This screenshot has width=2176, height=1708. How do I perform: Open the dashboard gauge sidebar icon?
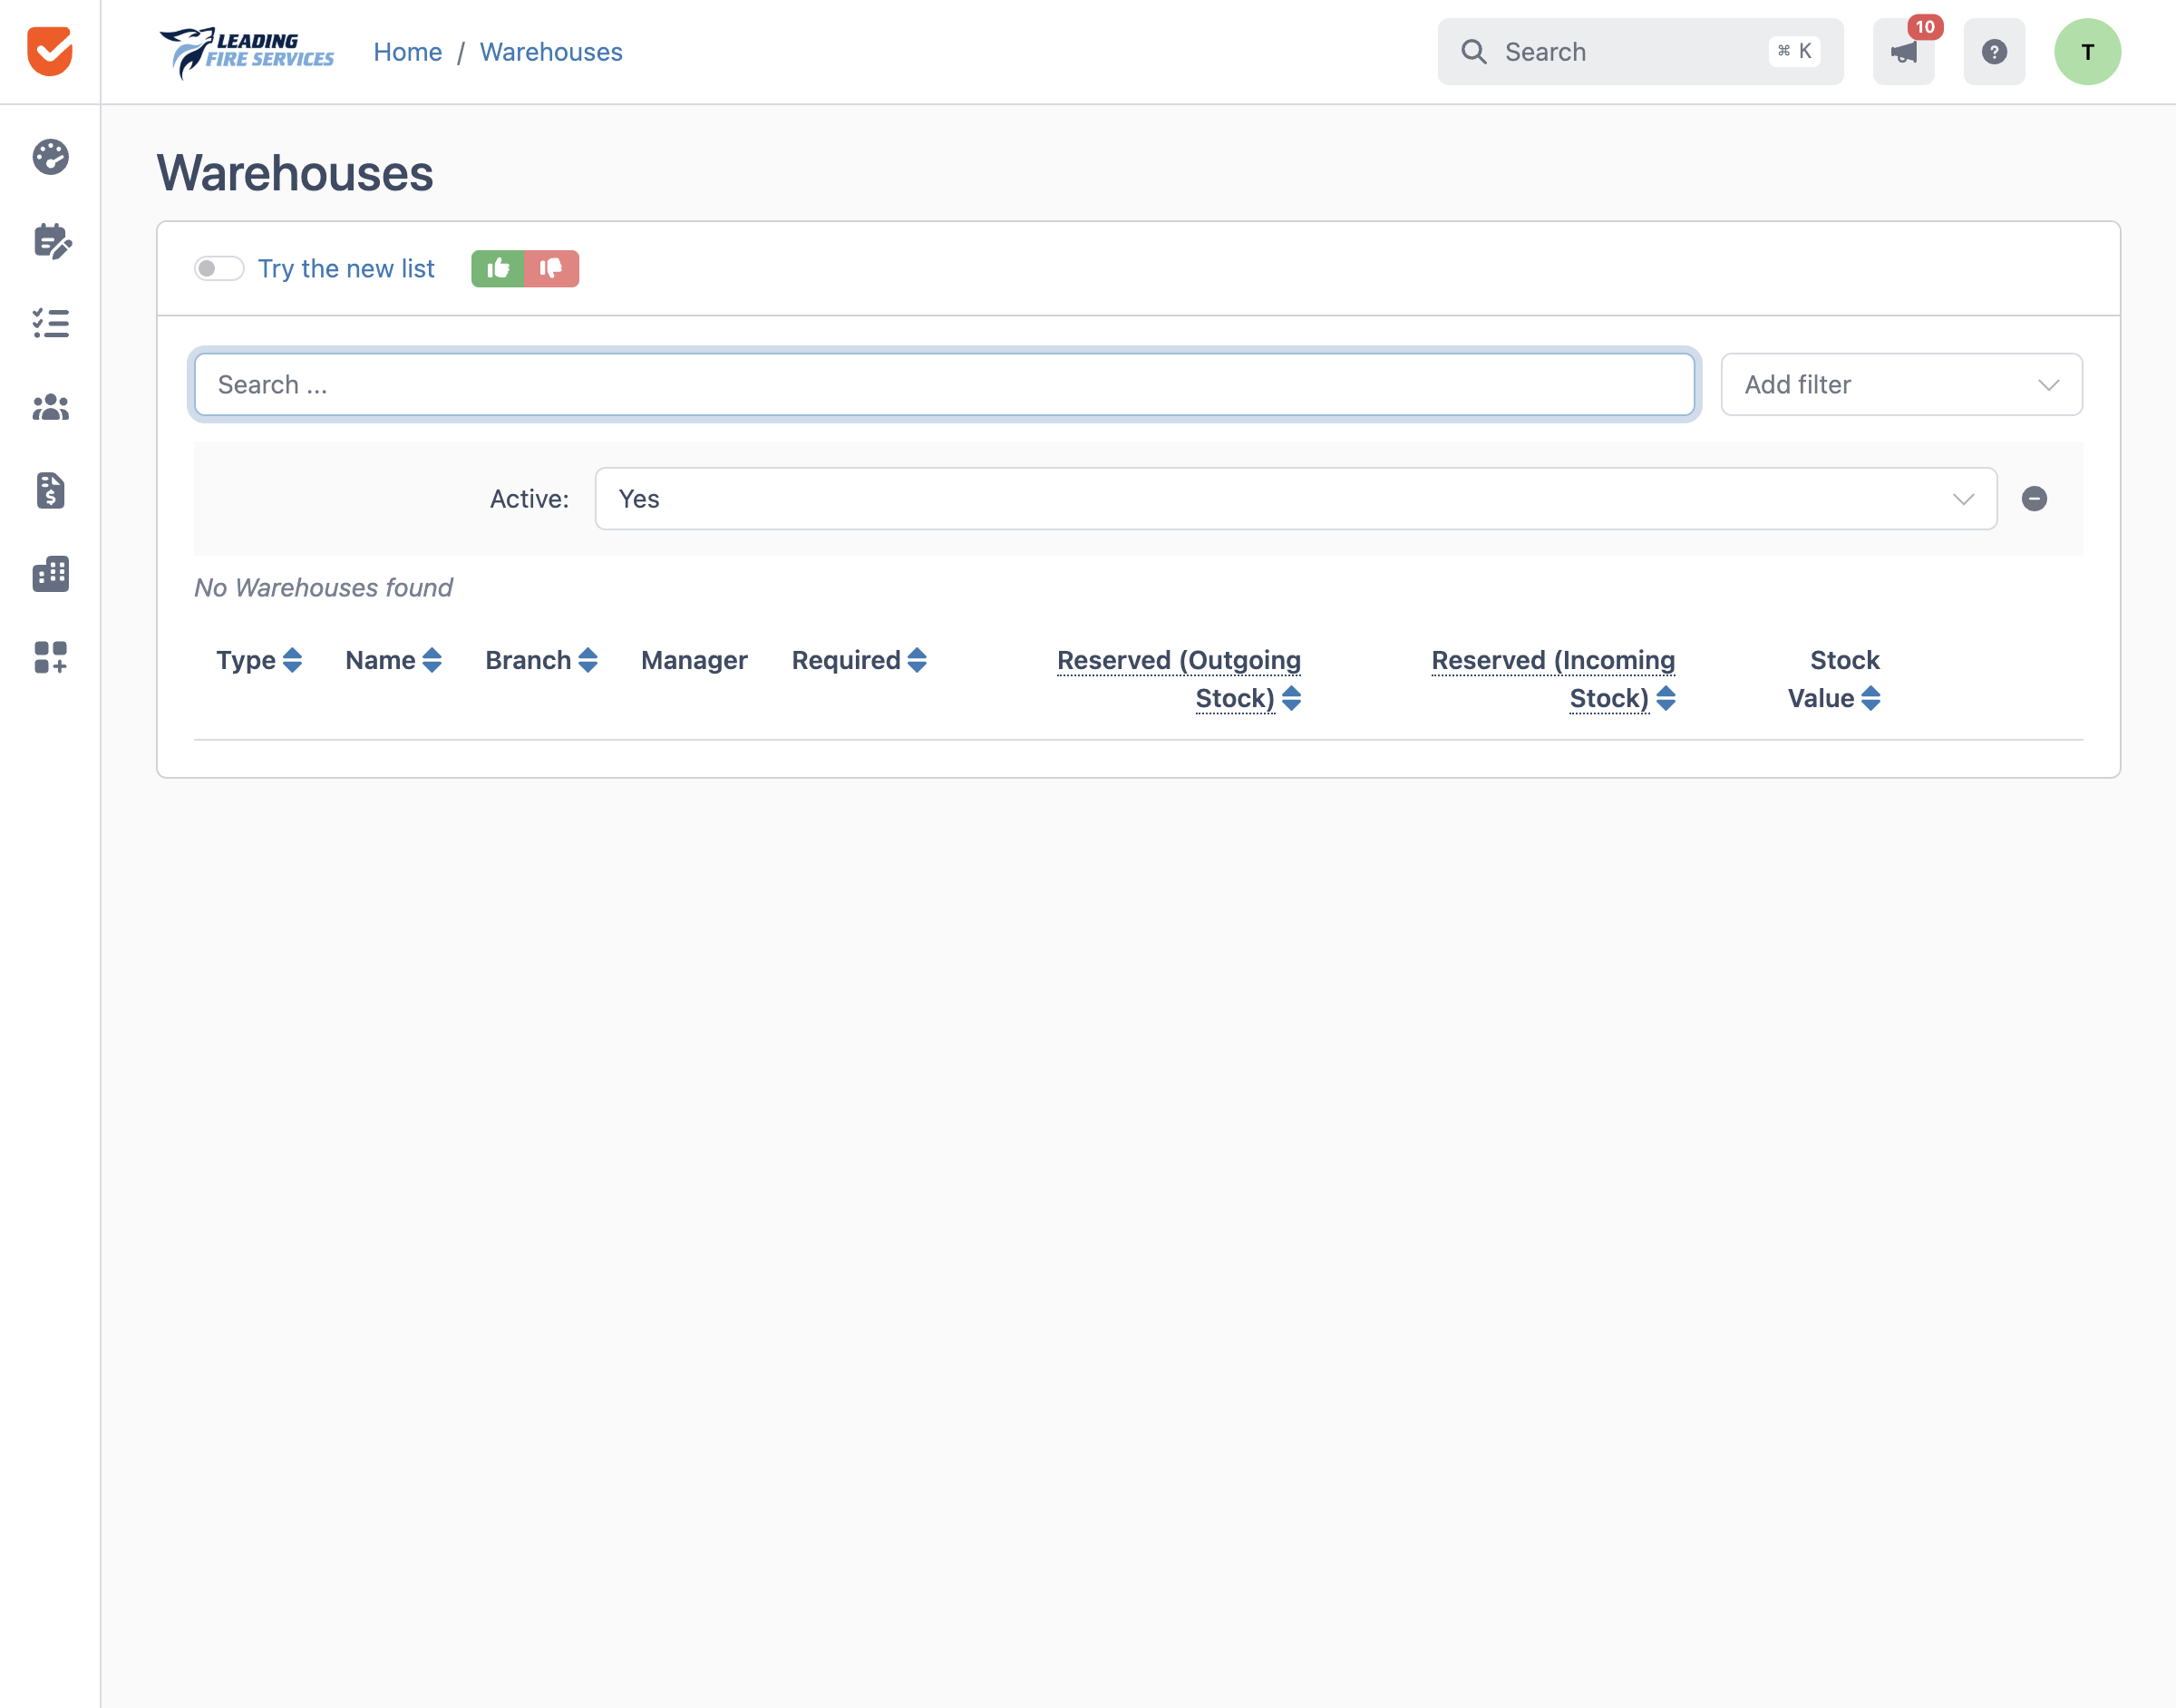click(x=50, y=157)
